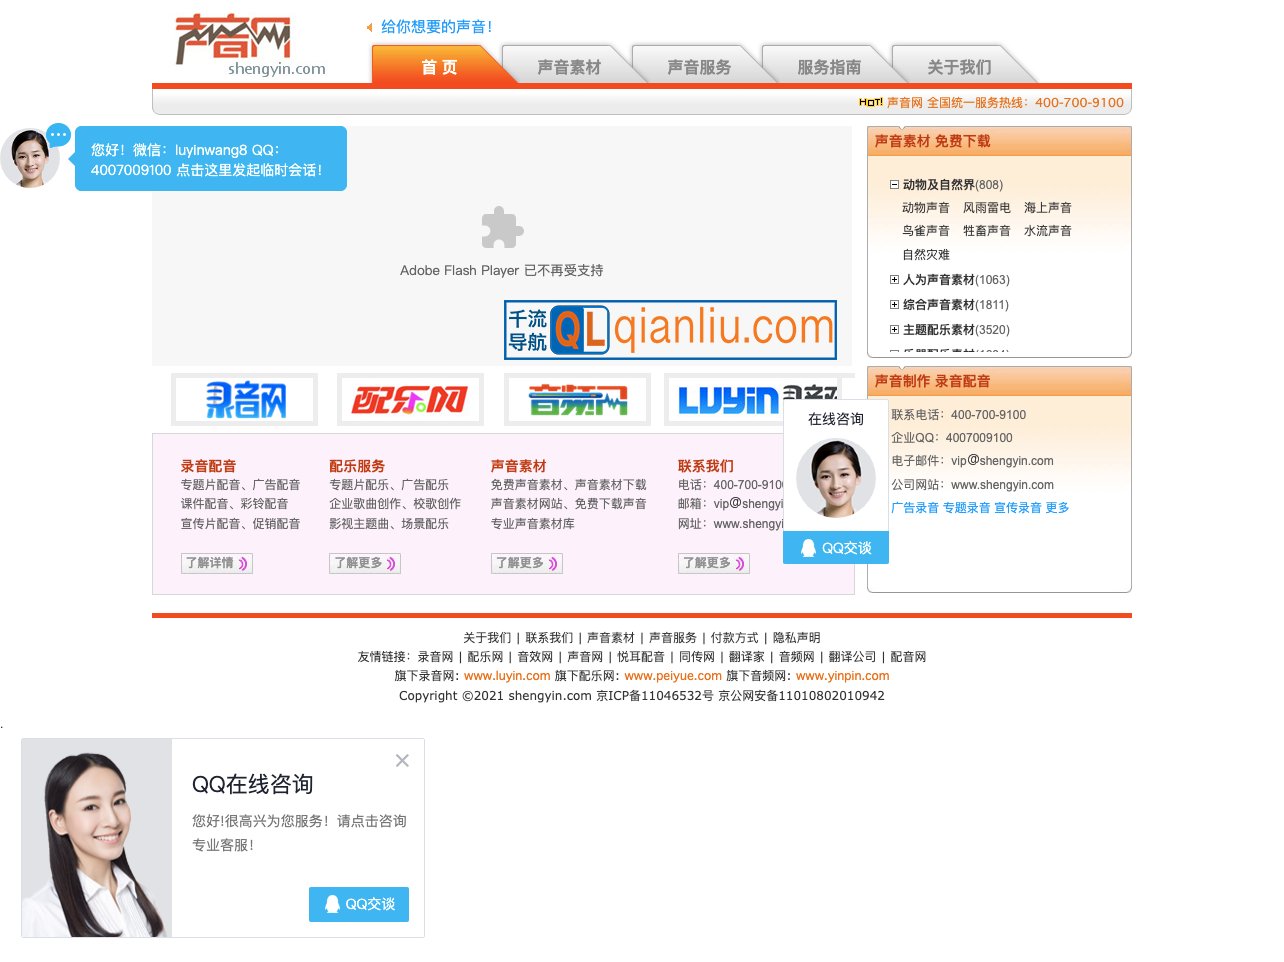Expand the 主题配乐素材 category
1284x962 pixels.
point(894,330)
